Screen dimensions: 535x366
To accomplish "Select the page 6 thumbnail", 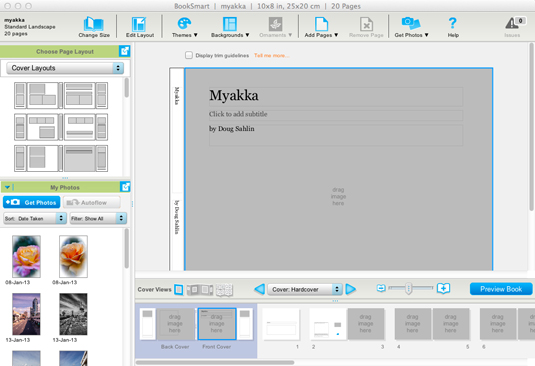I will click(x=498, y=324).
